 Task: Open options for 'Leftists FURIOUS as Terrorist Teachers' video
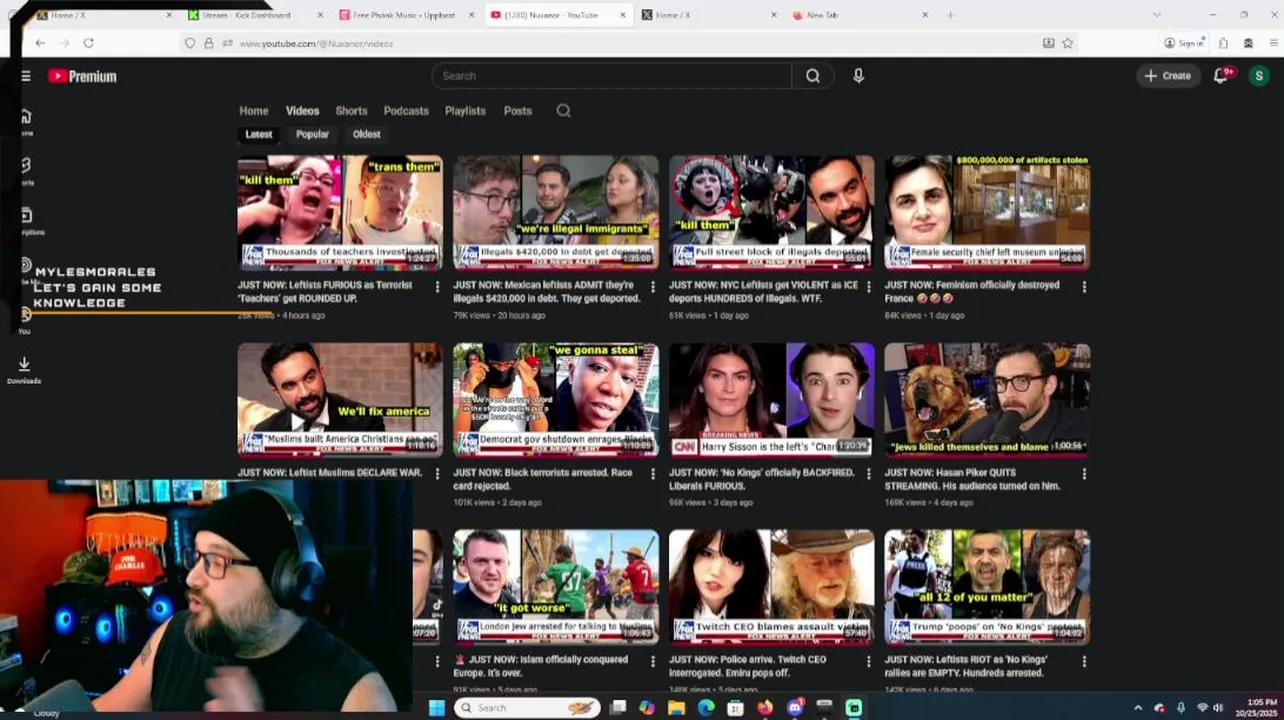(437, 287)
